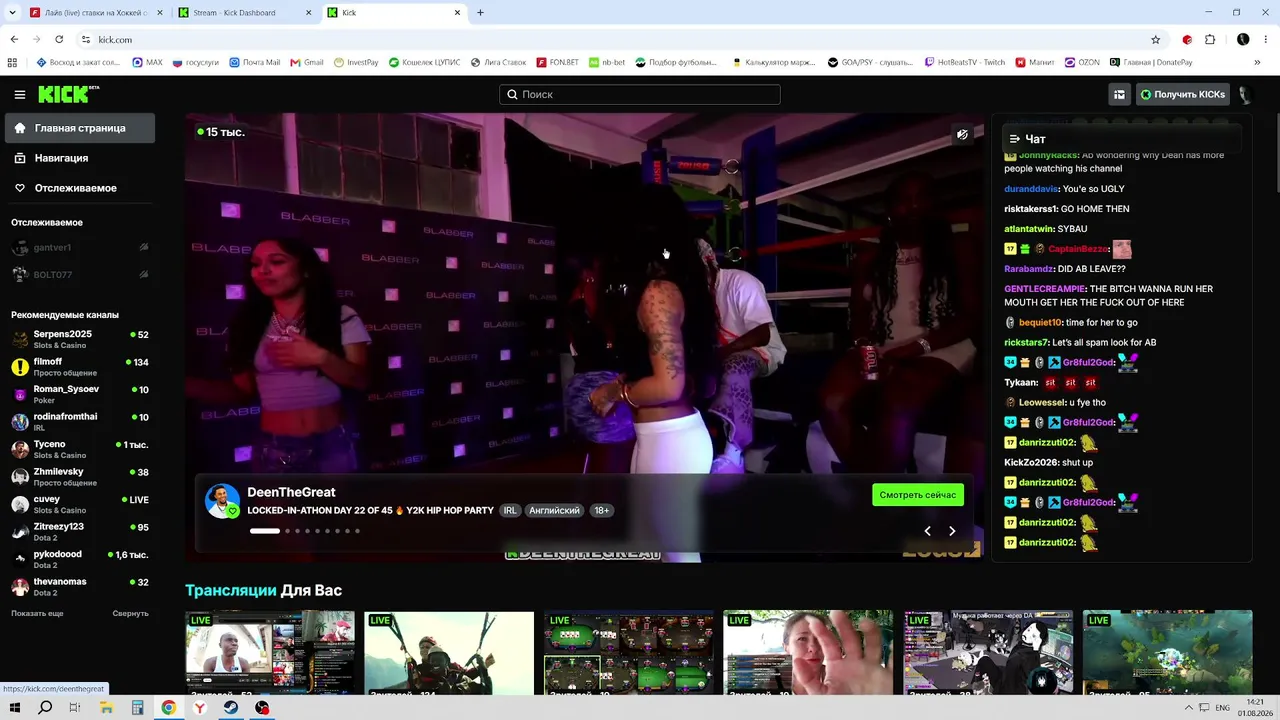The height and width of the screenshot is (720, 1280).
Task: Bookmark this page with star icon
Action: tap(1156, 40)
